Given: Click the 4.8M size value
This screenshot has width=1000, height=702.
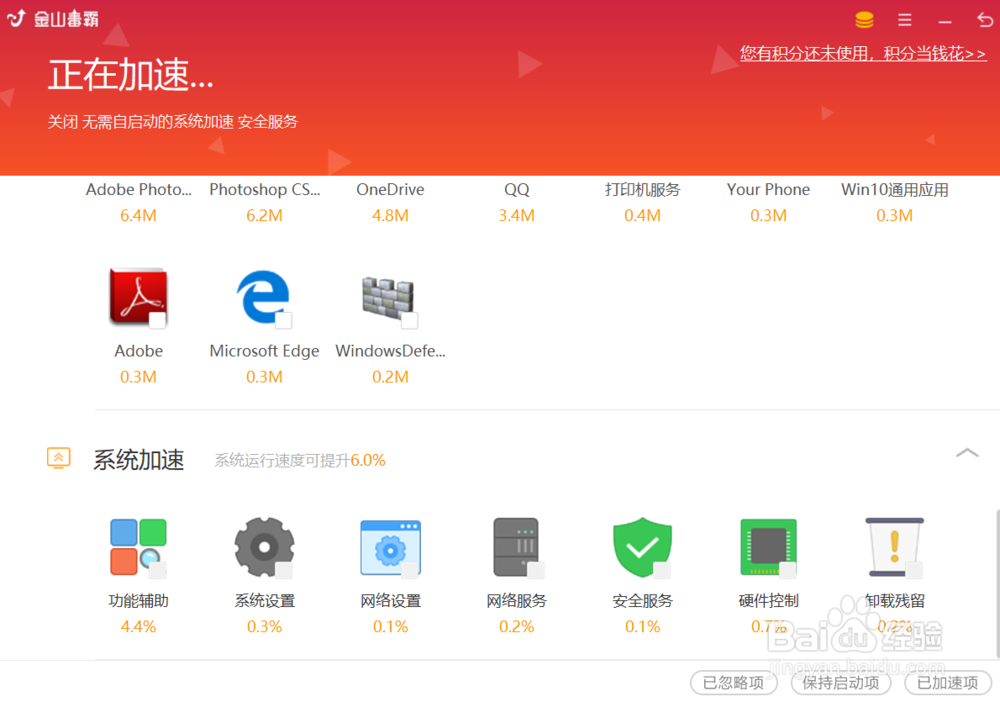Looking at the screenshot, I should pyautogui.click(x=390, y=216).
